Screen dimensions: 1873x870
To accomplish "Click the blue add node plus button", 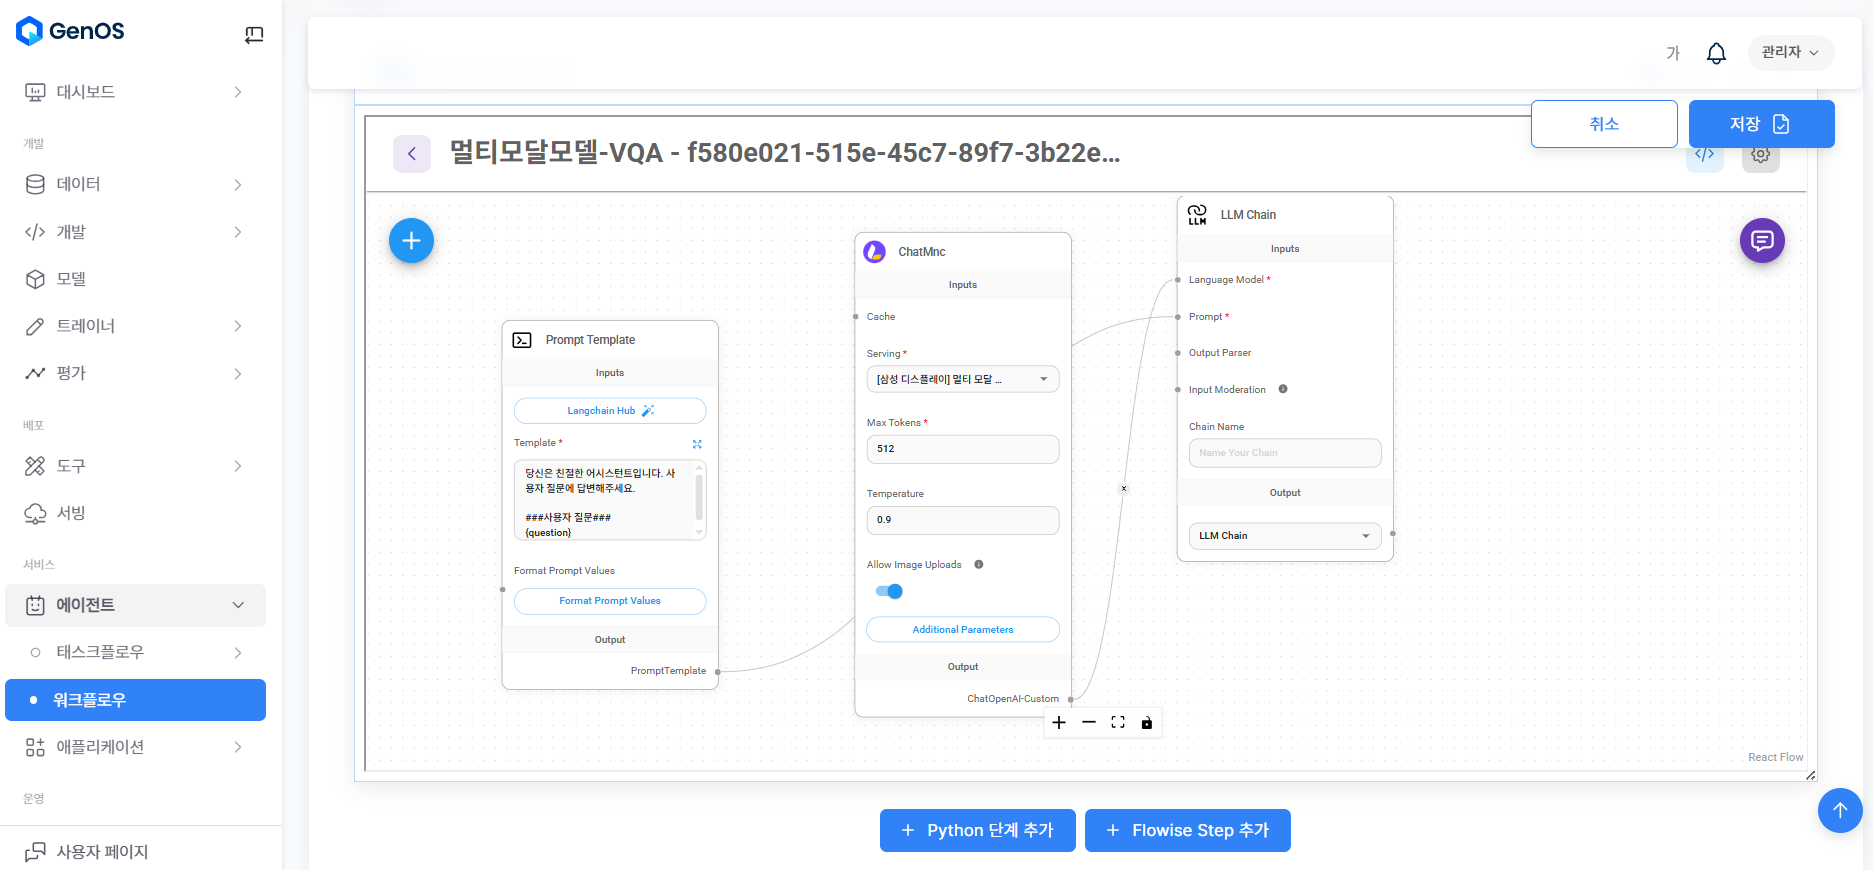I will click(x=411, y=241).
